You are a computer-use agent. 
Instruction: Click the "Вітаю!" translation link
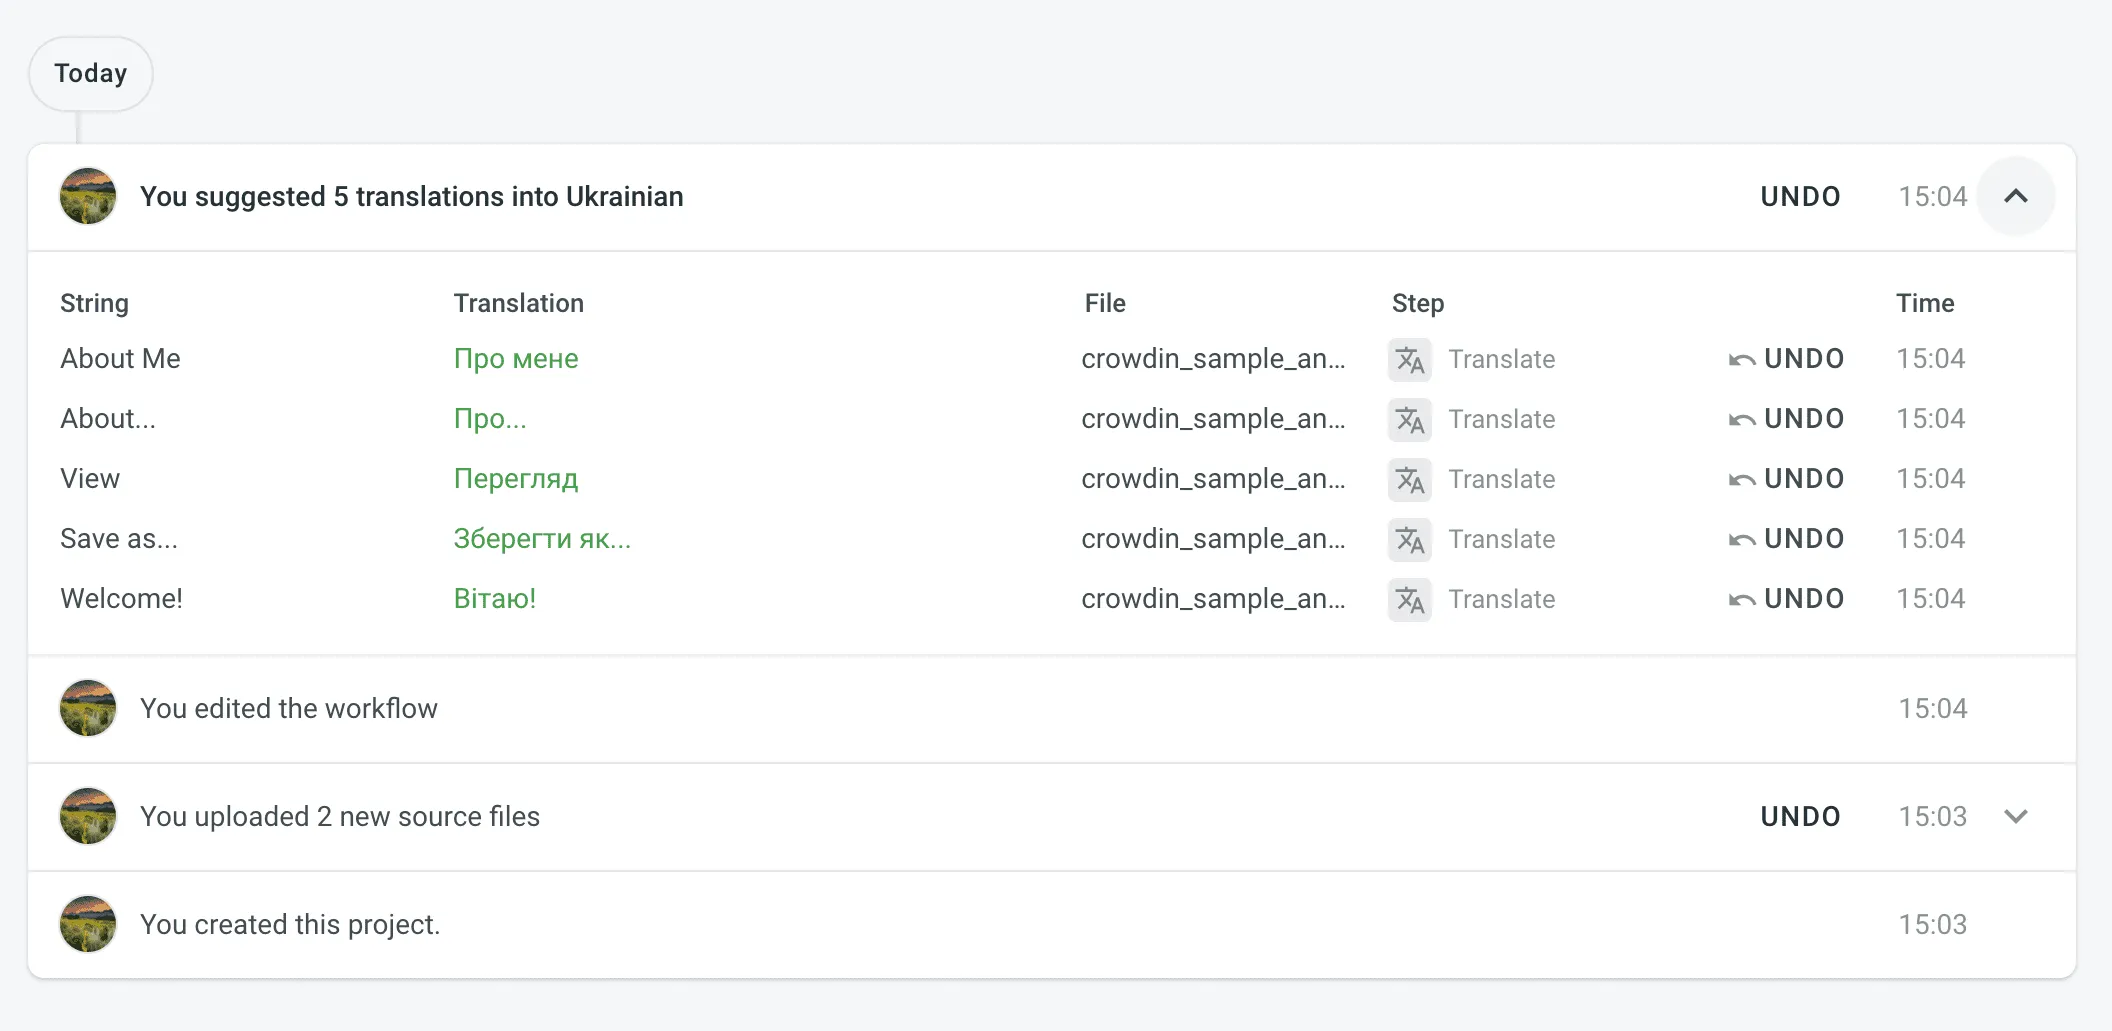point(494,599)
